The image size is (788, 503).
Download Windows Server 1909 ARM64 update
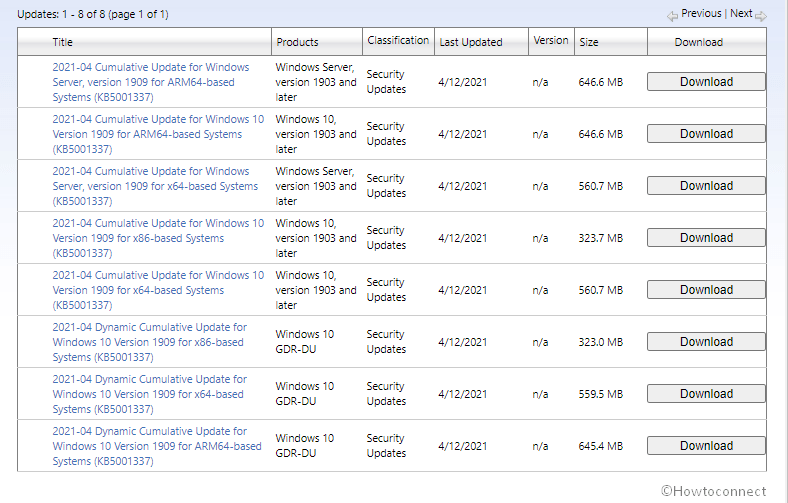(706, 82)
